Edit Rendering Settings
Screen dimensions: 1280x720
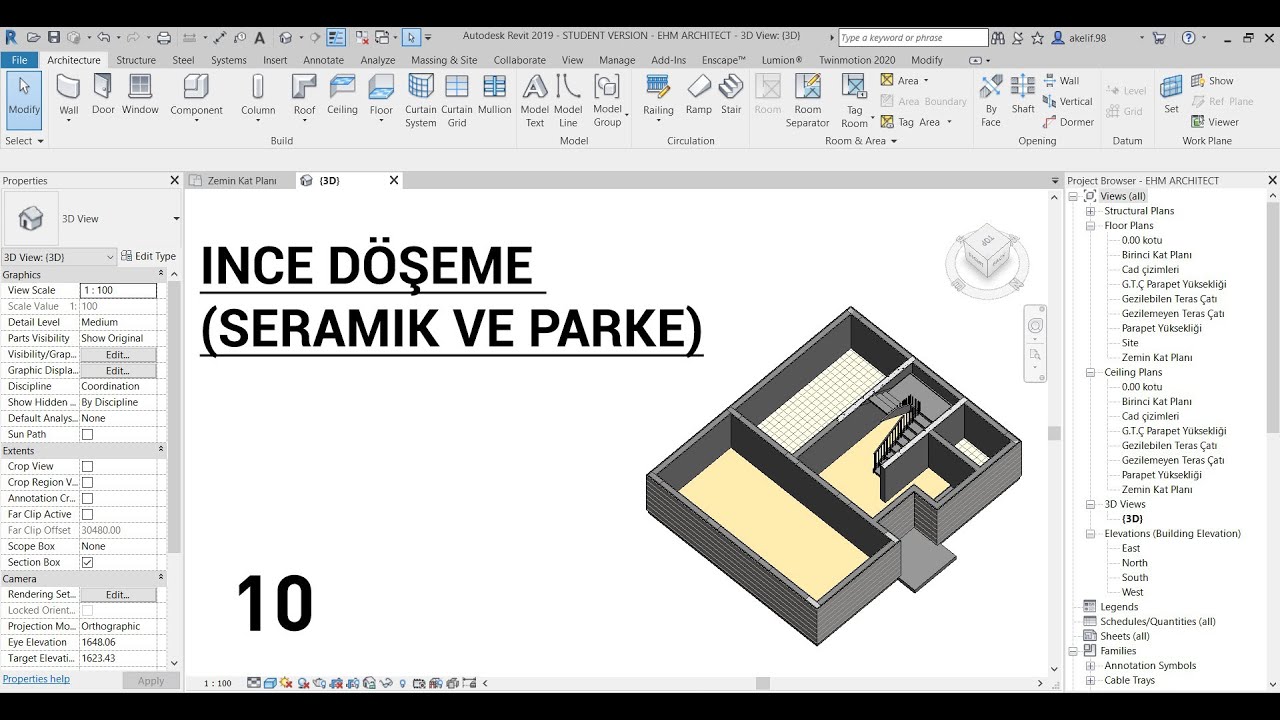[118, 594]
